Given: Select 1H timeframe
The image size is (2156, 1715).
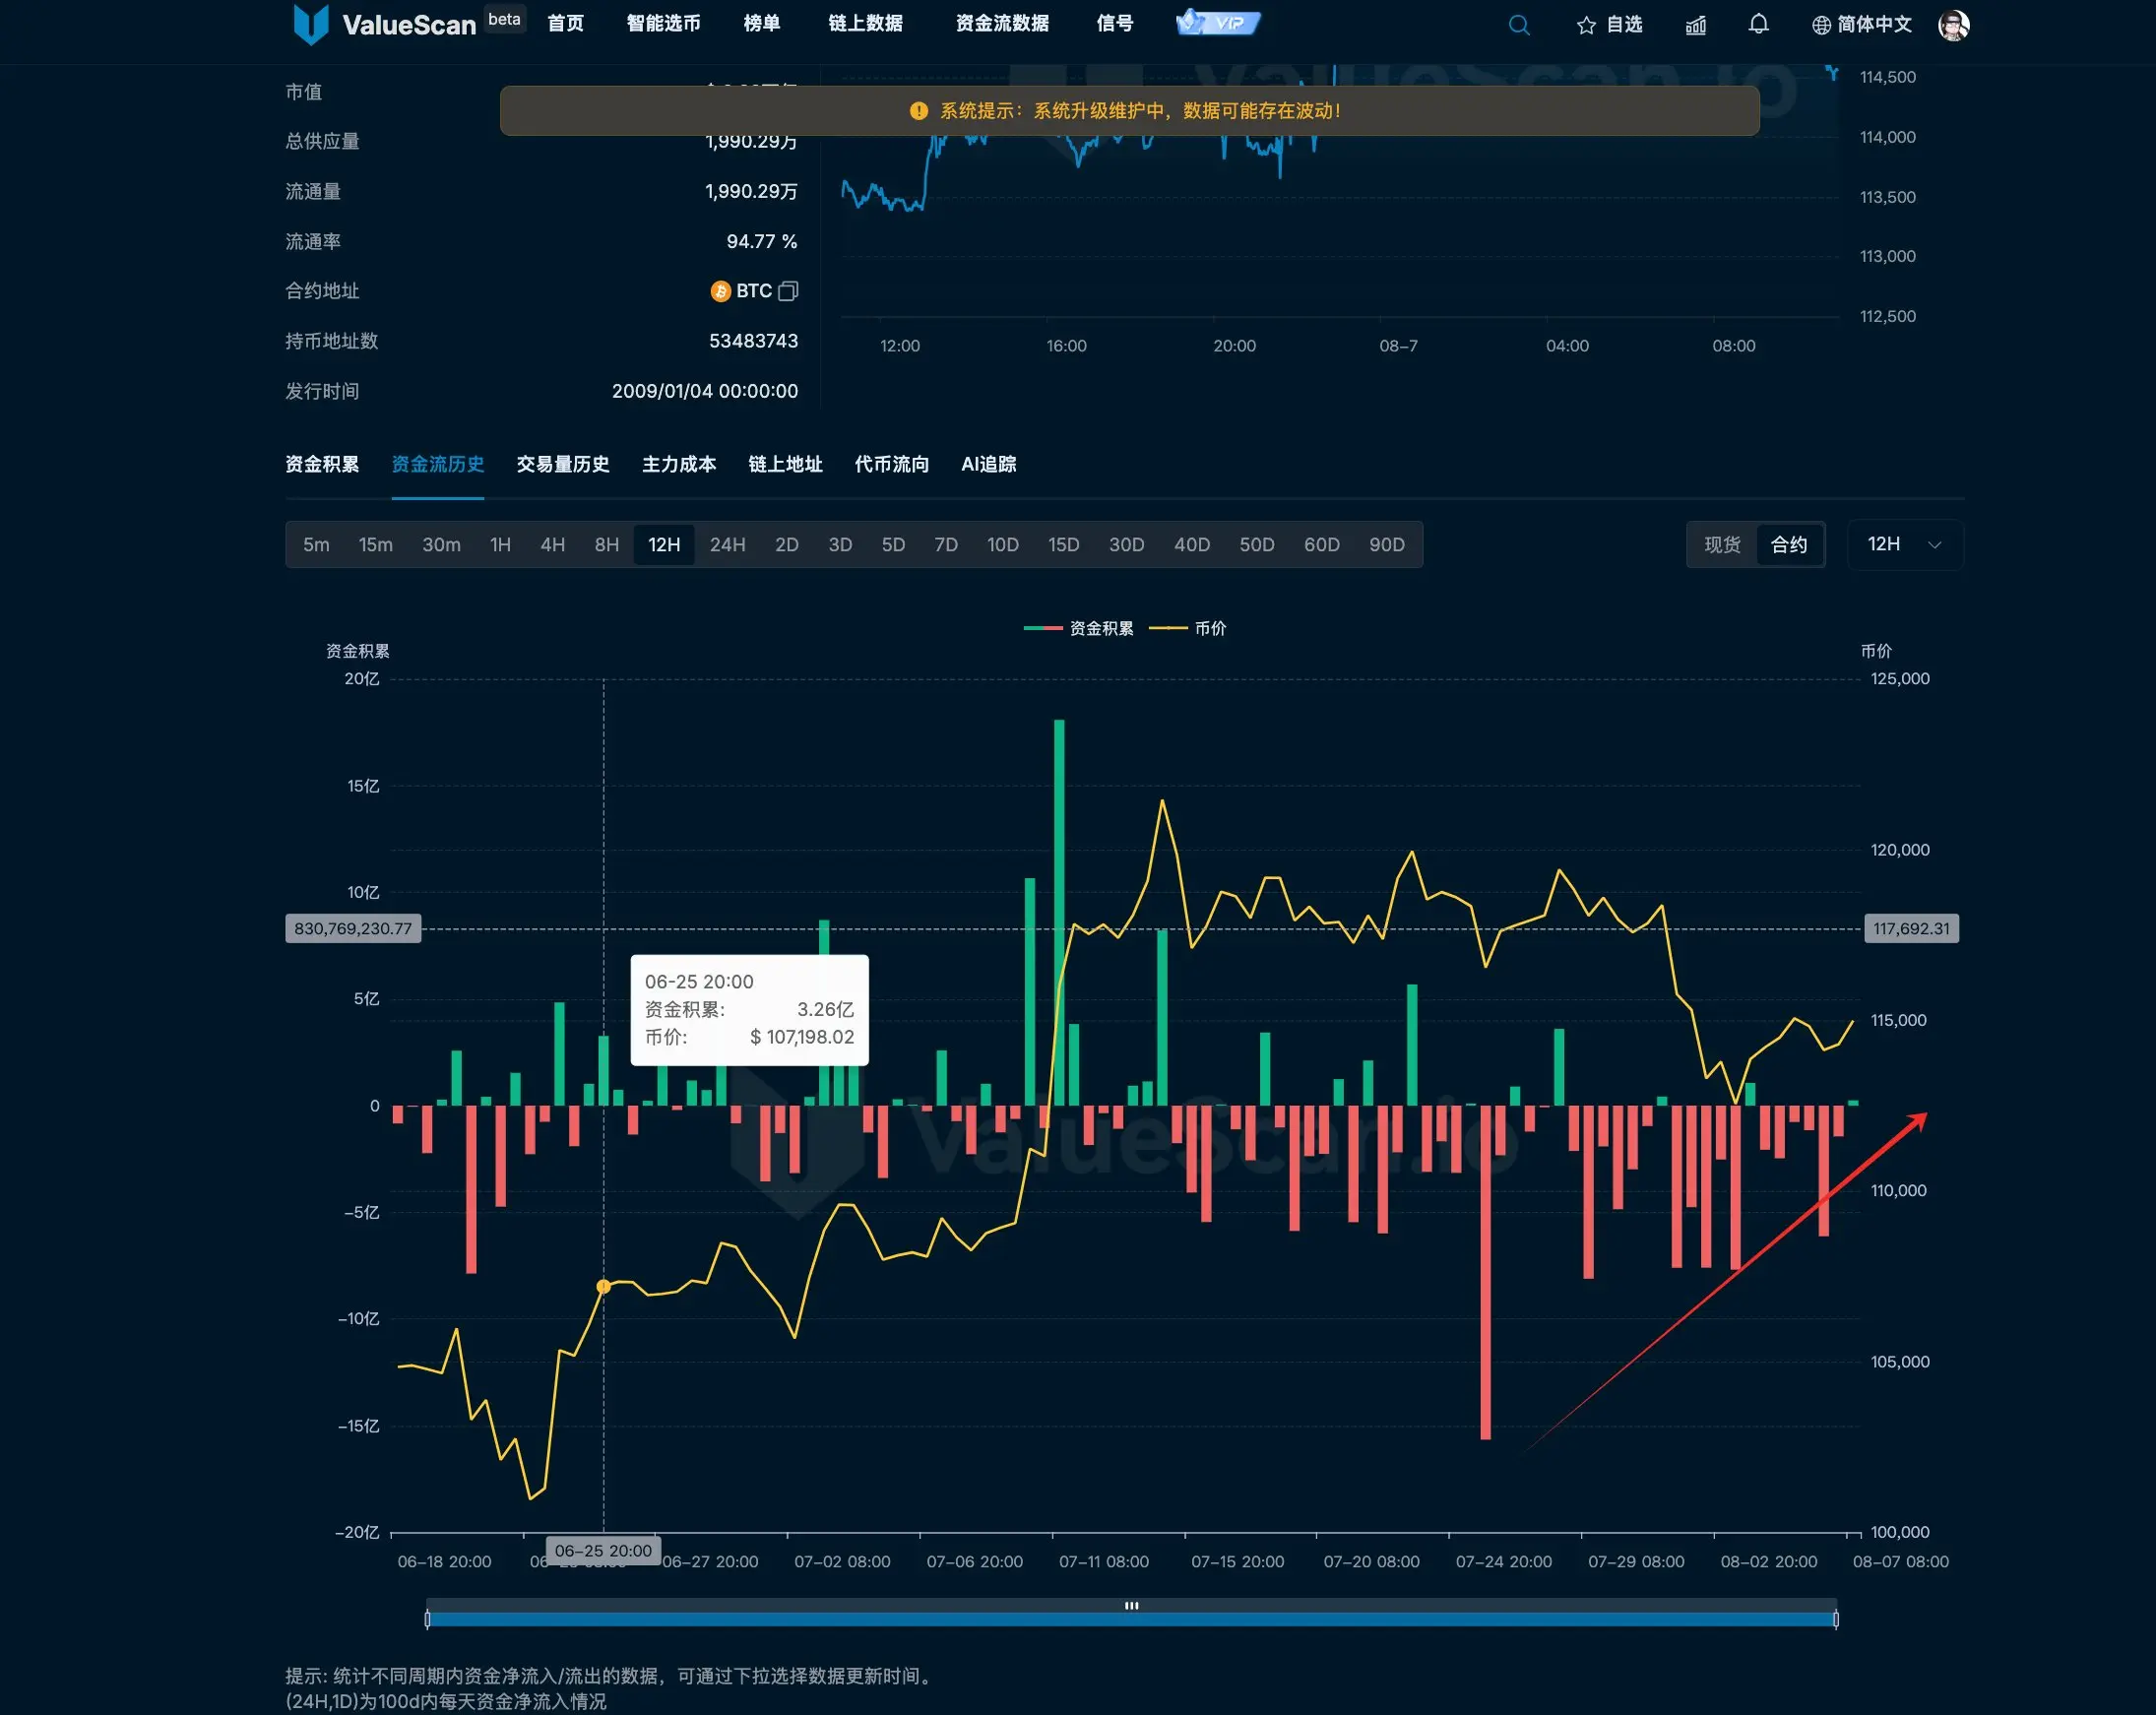Looking at the screenshot, I should coord(501,545).
